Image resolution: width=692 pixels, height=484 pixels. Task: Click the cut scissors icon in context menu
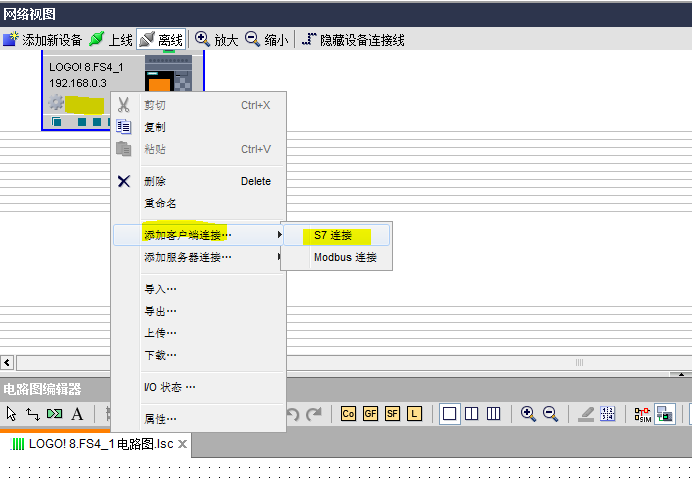[x=124, y=105]
